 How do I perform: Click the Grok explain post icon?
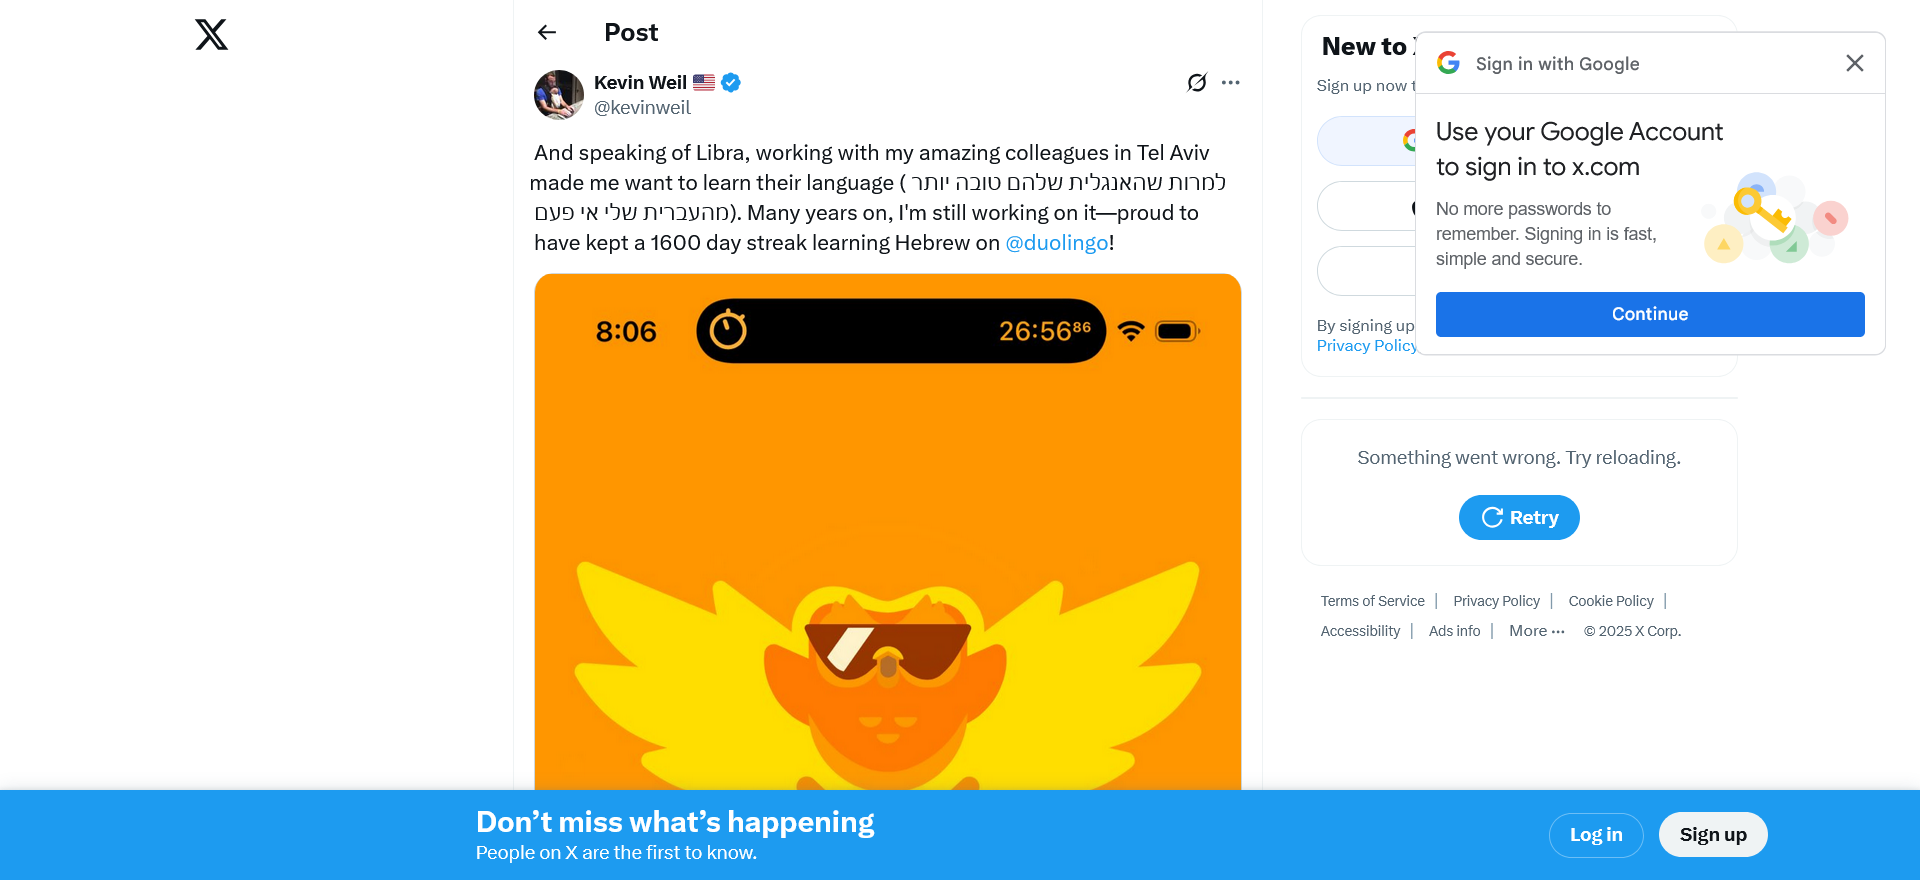pos(1197,83)
